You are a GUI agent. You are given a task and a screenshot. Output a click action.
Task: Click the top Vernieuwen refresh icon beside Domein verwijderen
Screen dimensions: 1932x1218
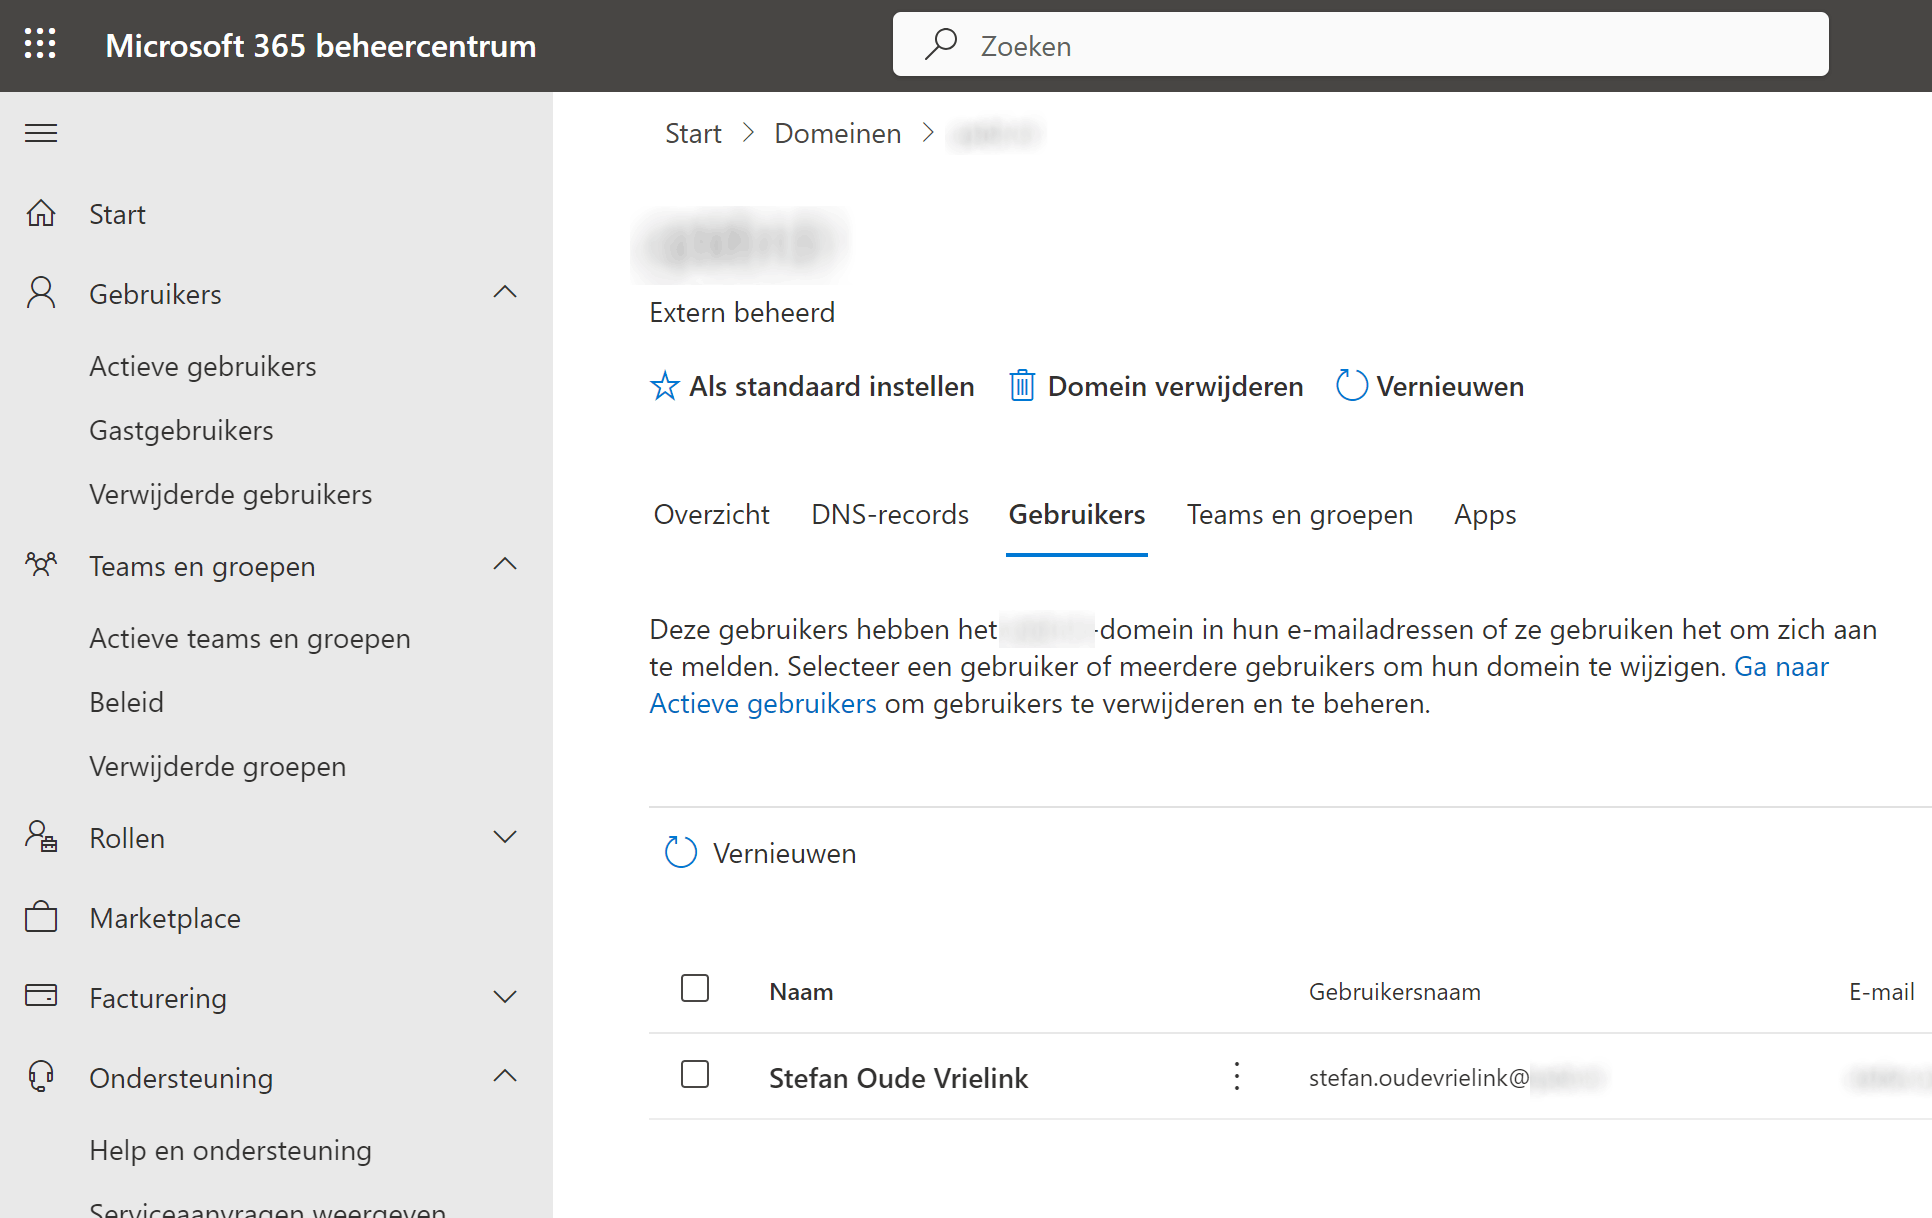coord(1351,386)
